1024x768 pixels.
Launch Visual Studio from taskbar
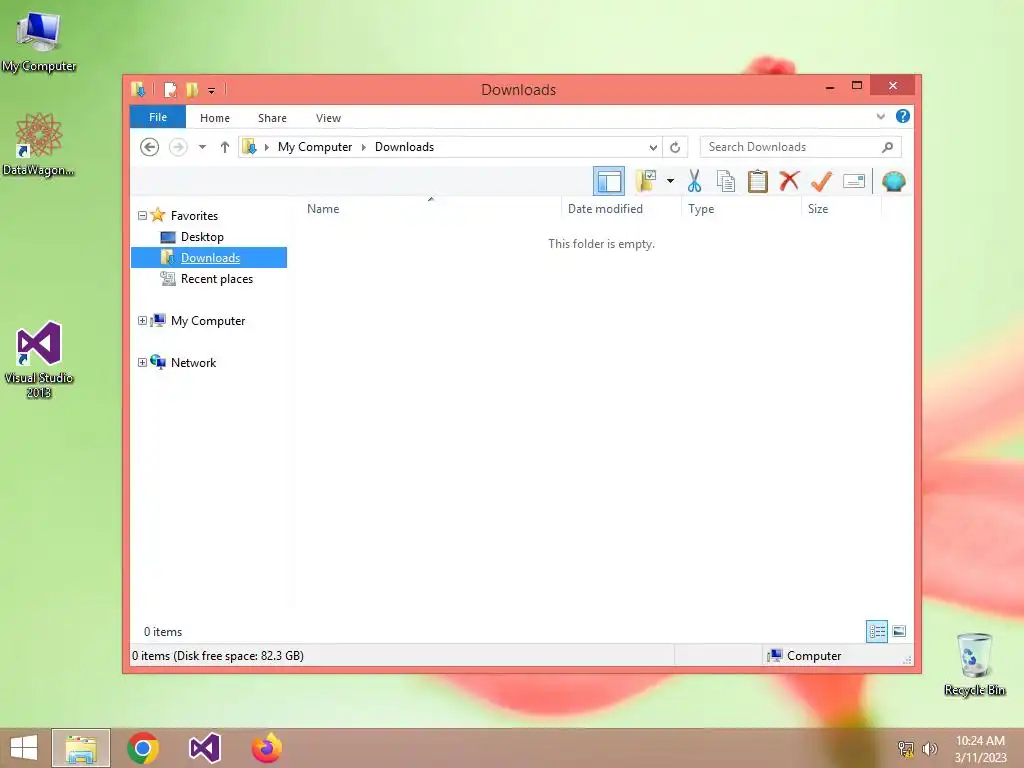204,748
